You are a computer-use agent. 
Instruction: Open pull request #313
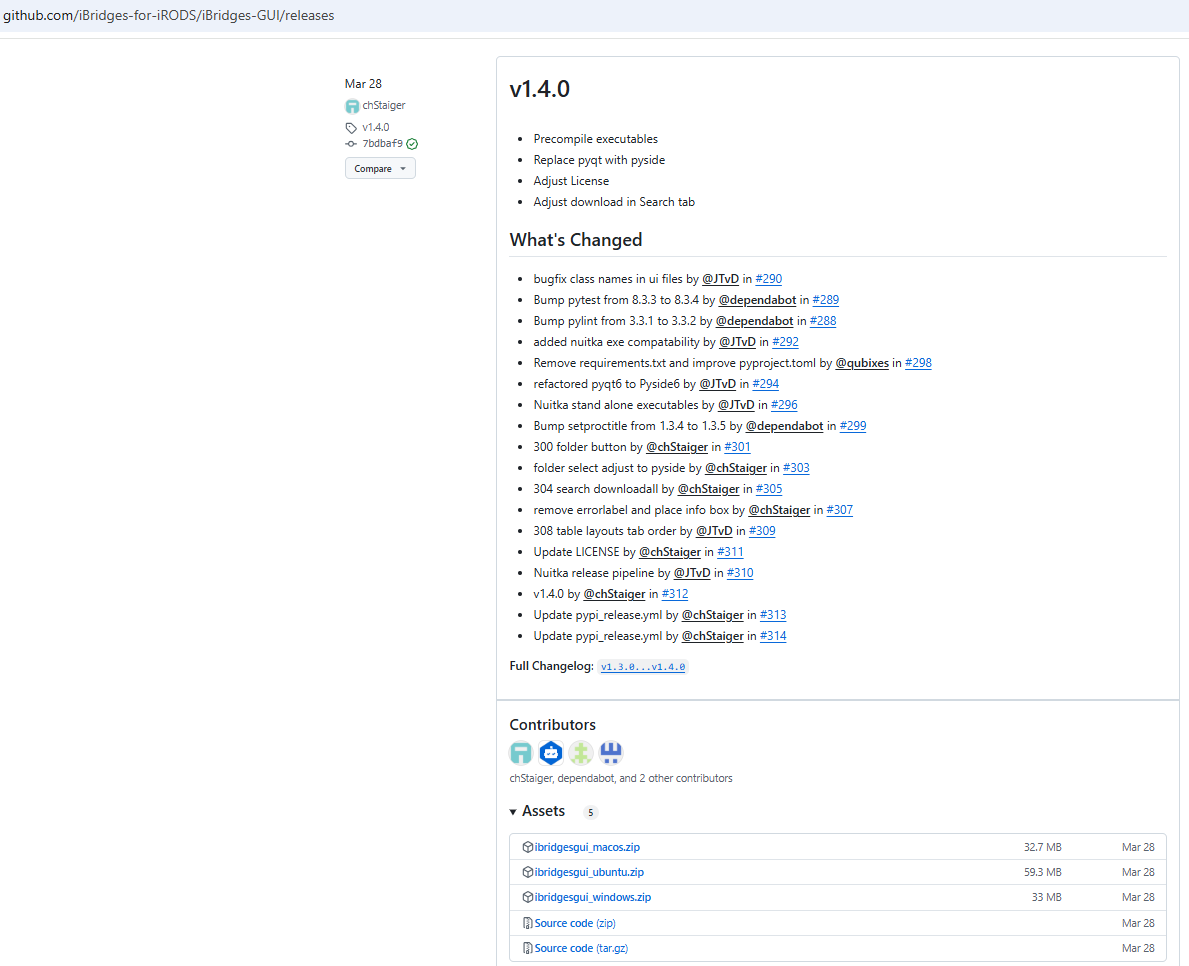pos(773,615)
